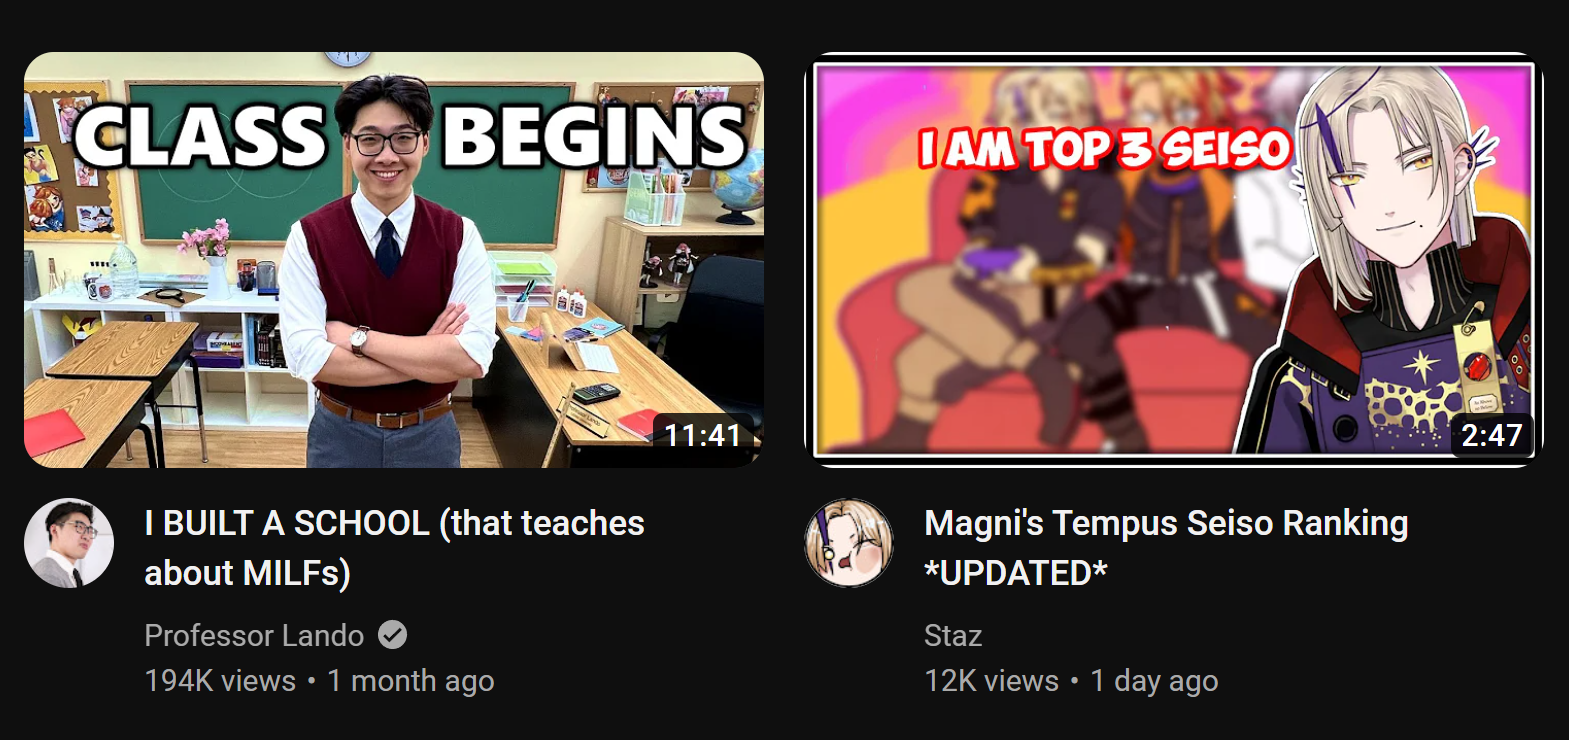This screenshot has height=740, width=1569.
Task: Click the '194K views' text
Action: (220, 681)
